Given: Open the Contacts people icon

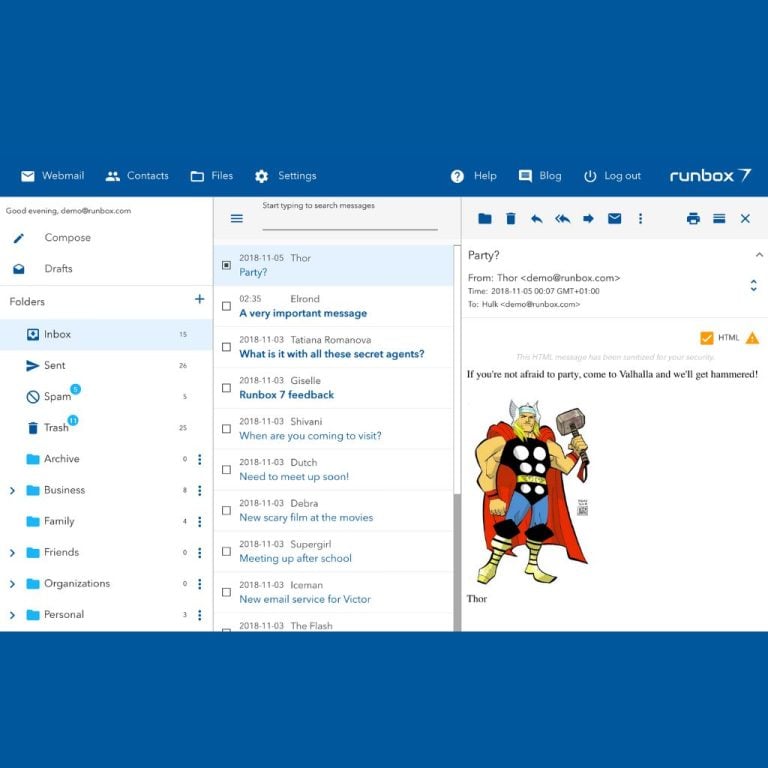Looking at the screenshot, I should pos(113,176).
